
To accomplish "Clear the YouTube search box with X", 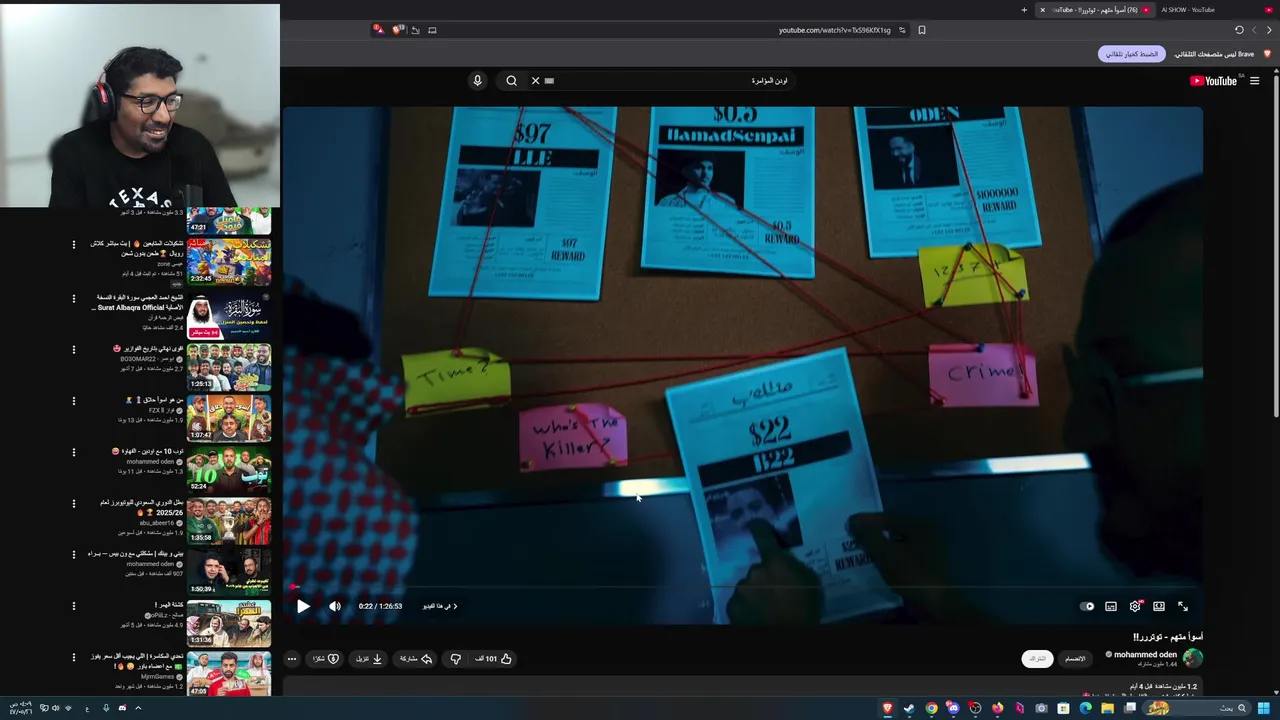I will [x=535, y=81].
